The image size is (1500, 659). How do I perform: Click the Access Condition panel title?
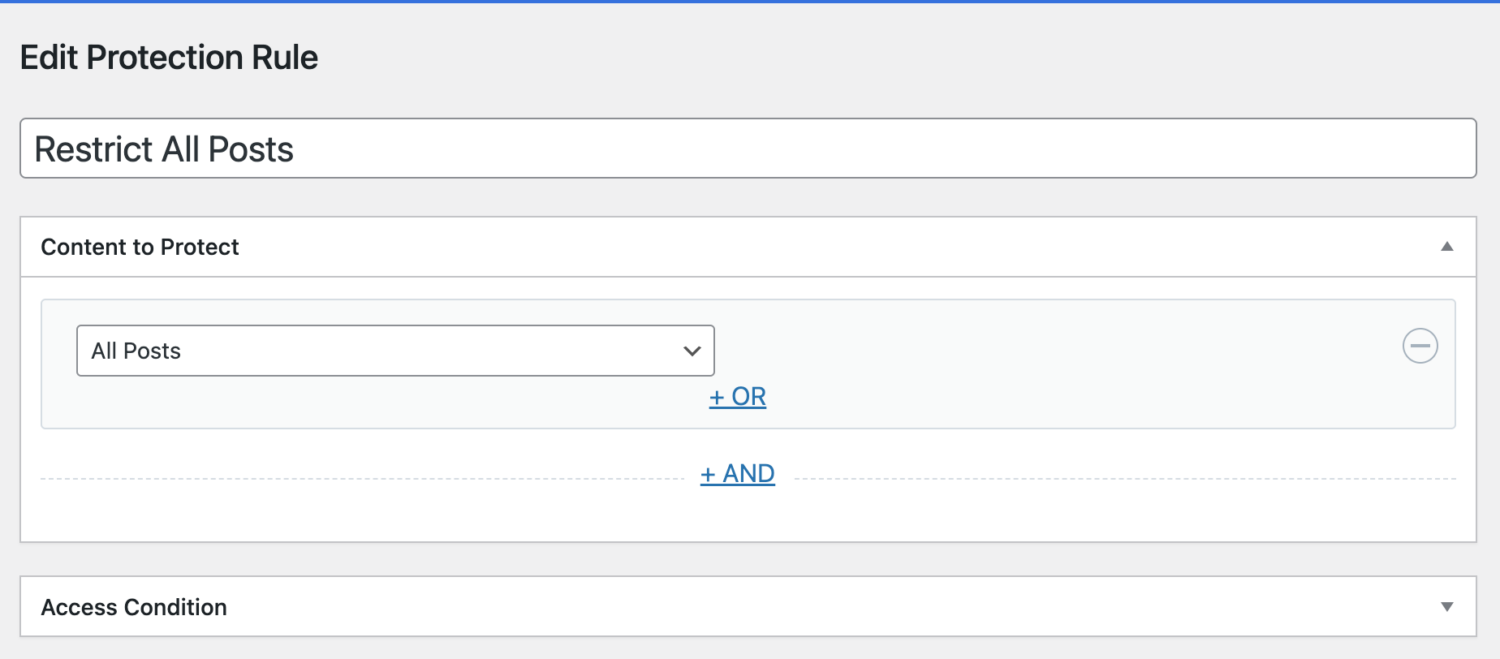coord(134,607)
